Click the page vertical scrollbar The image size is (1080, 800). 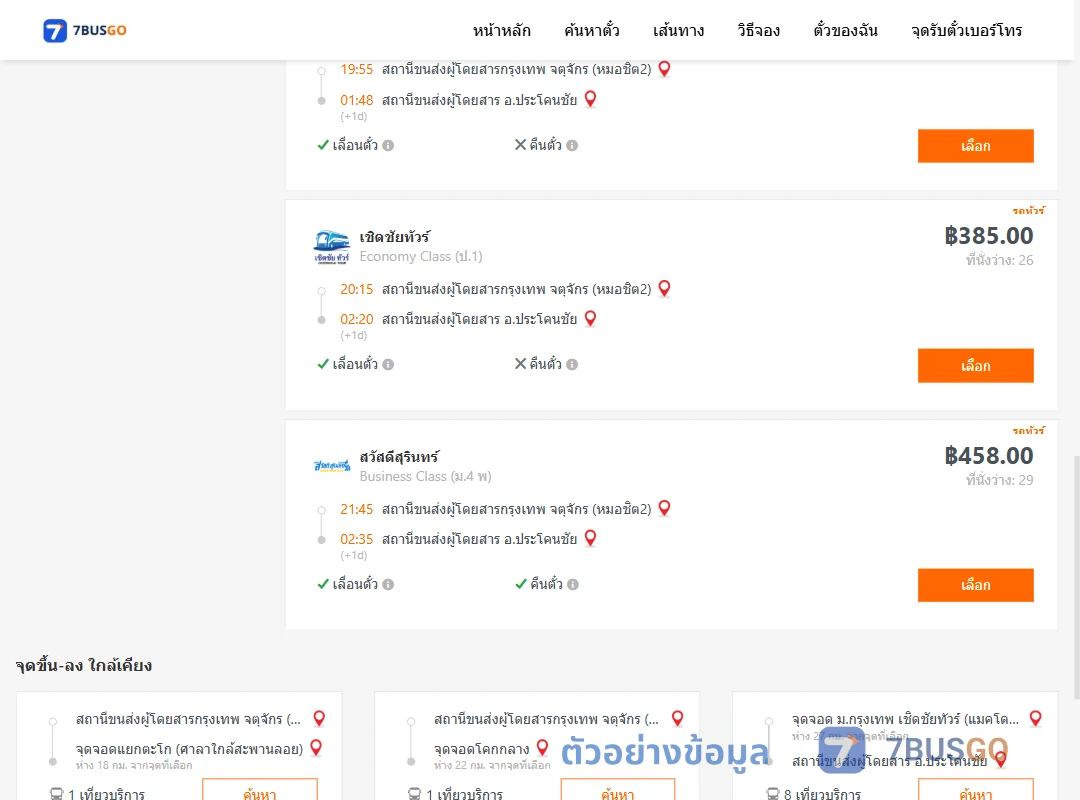(x=1076, y=577)
